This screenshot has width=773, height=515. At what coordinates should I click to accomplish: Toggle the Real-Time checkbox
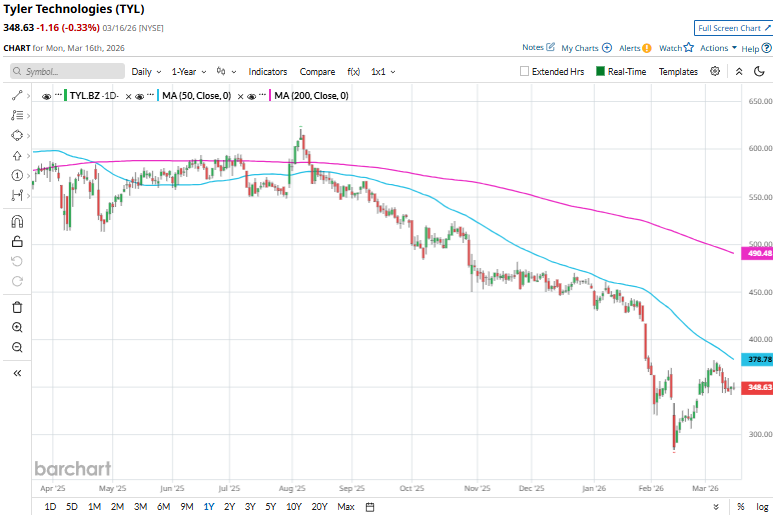click(x=600, y=71)
